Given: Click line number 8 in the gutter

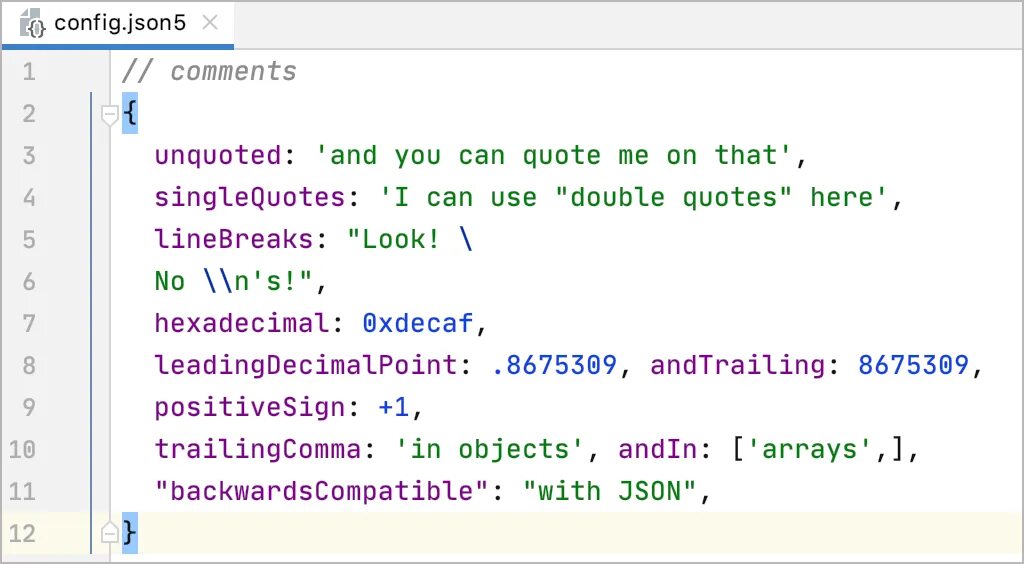Looking at the screenshot, I should coord(29,365).
